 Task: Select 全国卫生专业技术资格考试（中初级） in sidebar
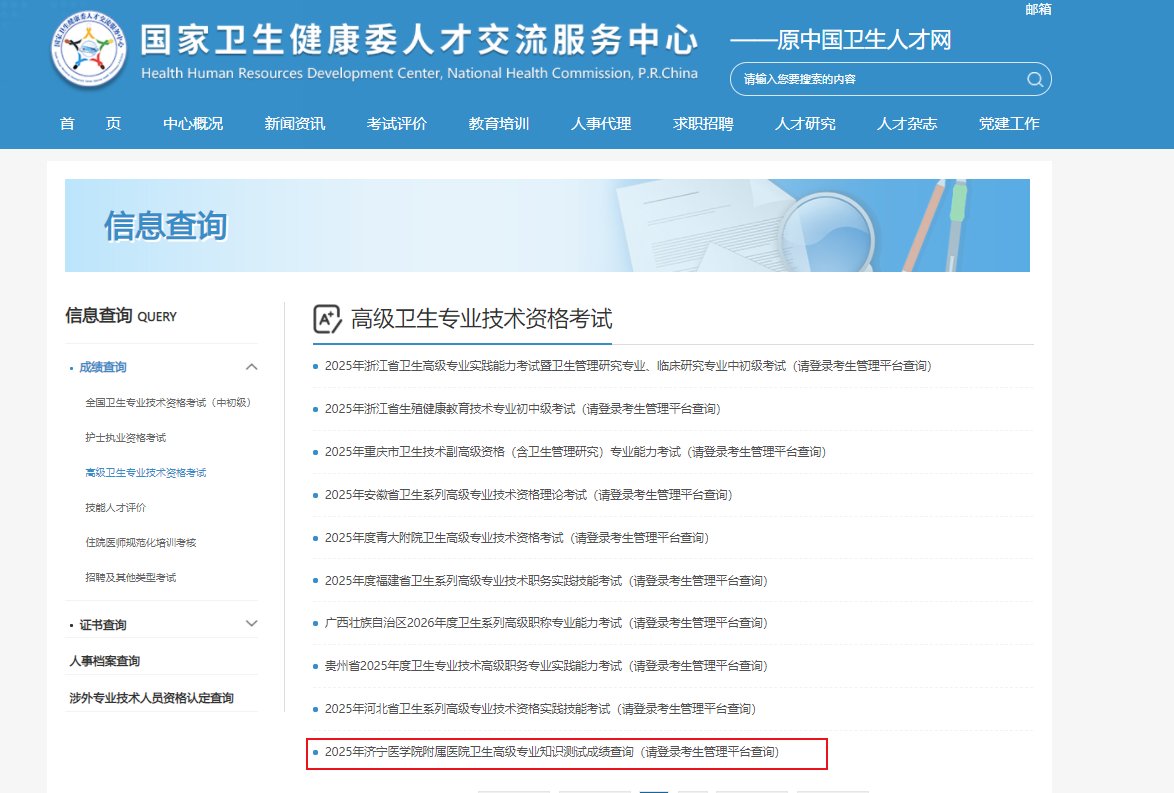tap(168, 403)
